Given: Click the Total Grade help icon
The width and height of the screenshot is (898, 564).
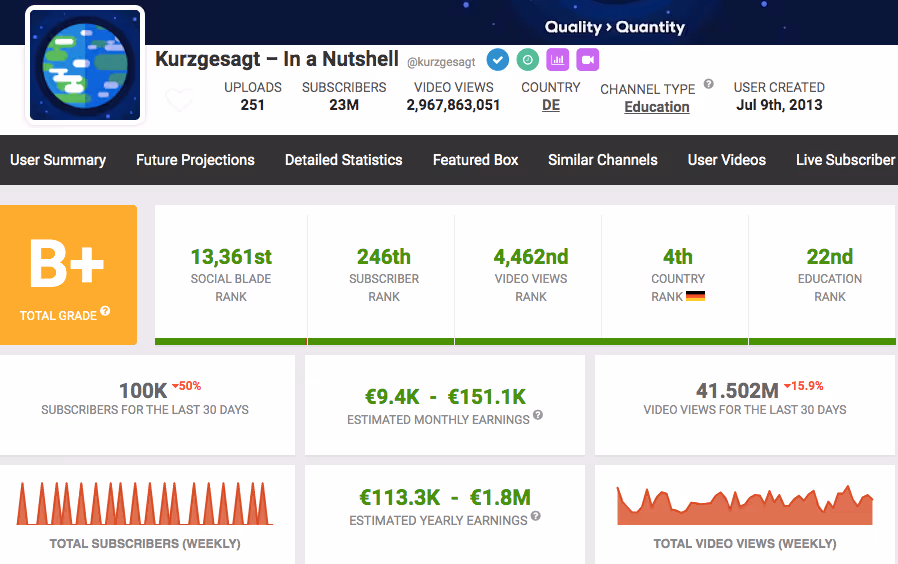Looking at the screenshot, I should point(105,311).
